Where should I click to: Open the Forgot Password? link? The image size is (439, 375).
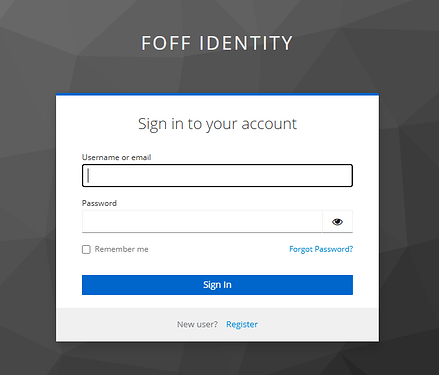[321, 249]
